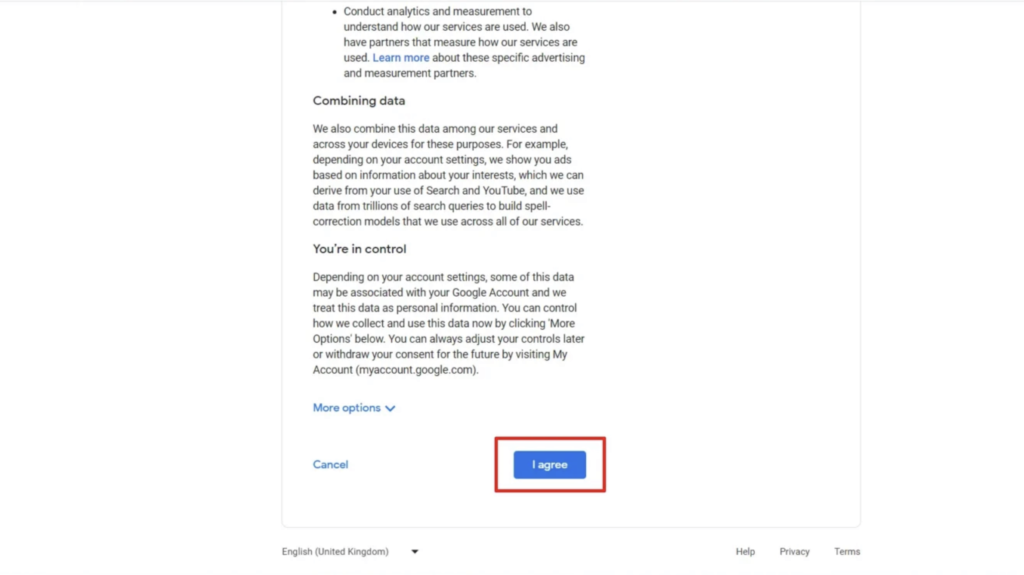Expand the More options section
This screenshot has width=1024, height=575.
click(354, 408)
